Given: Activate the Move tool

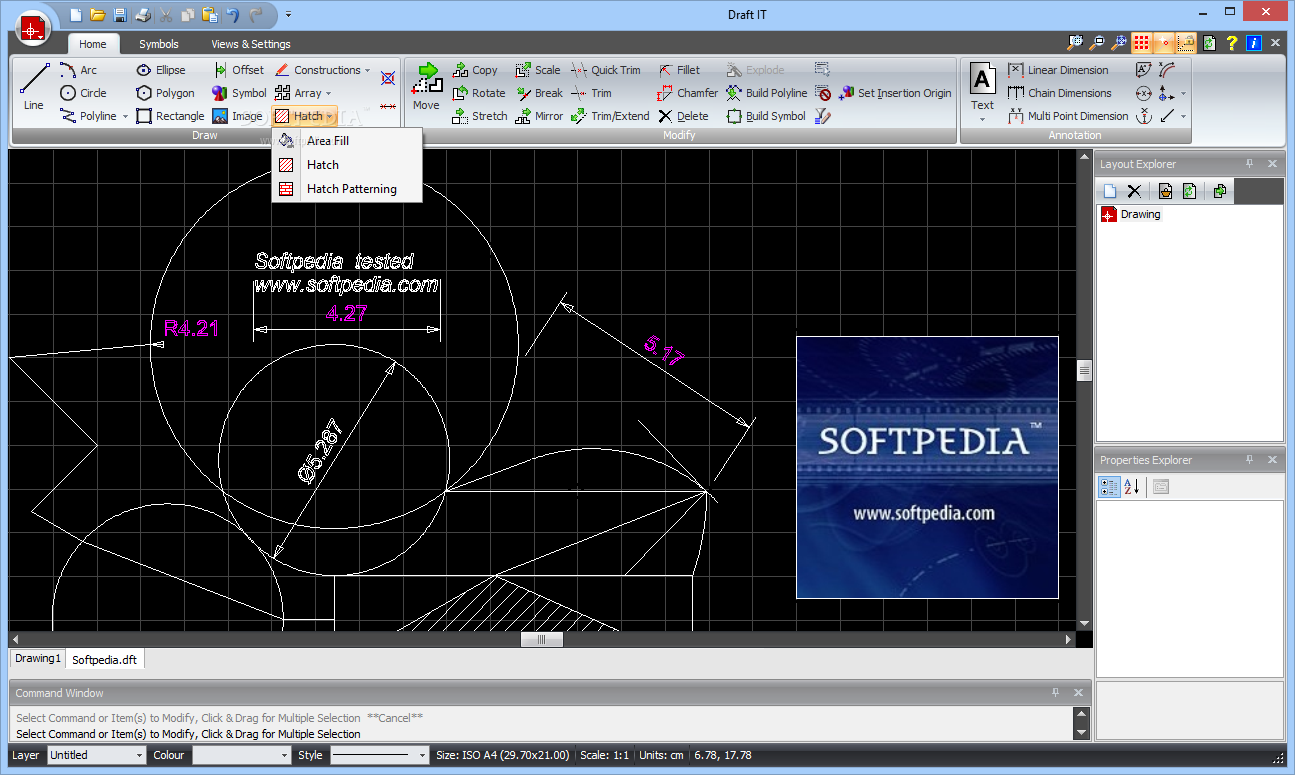Looking at the screenshot, I should (x=426, y=86).
